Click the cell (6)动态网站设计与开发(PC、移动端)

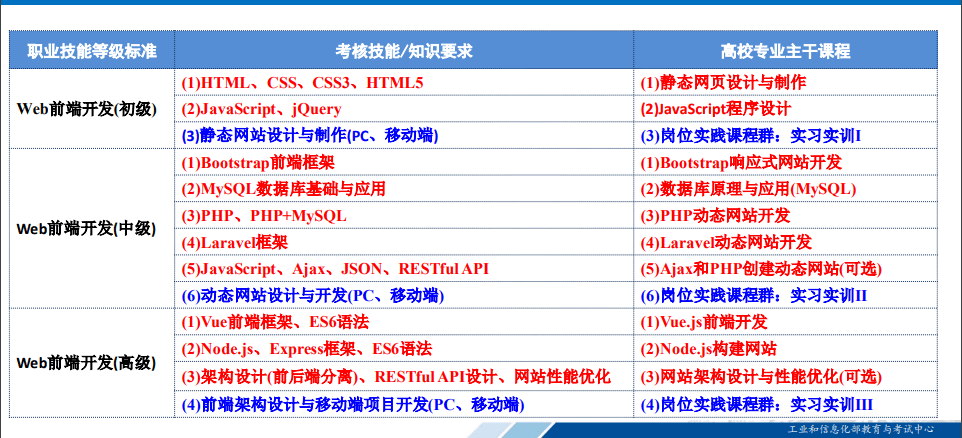pos(404,295)
